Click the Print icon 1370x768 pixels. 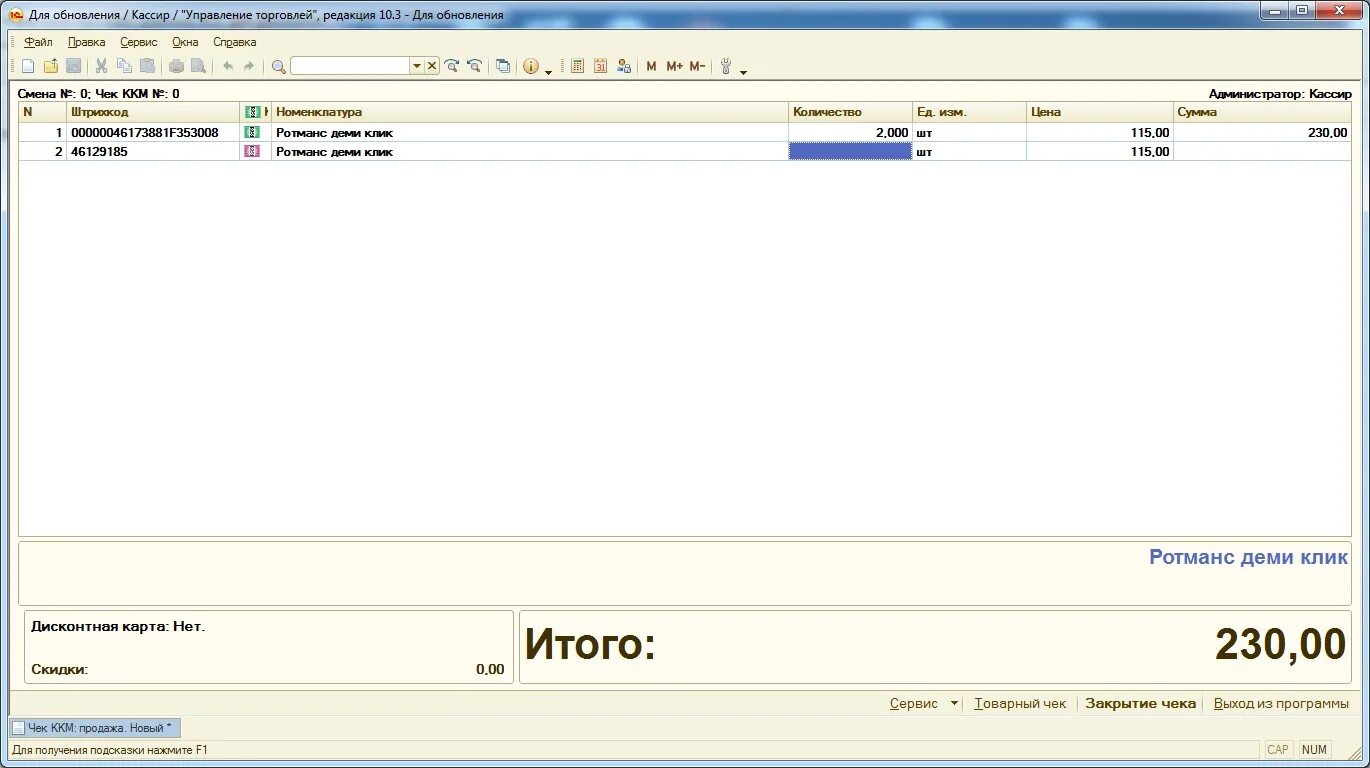[x=176, y=66]
